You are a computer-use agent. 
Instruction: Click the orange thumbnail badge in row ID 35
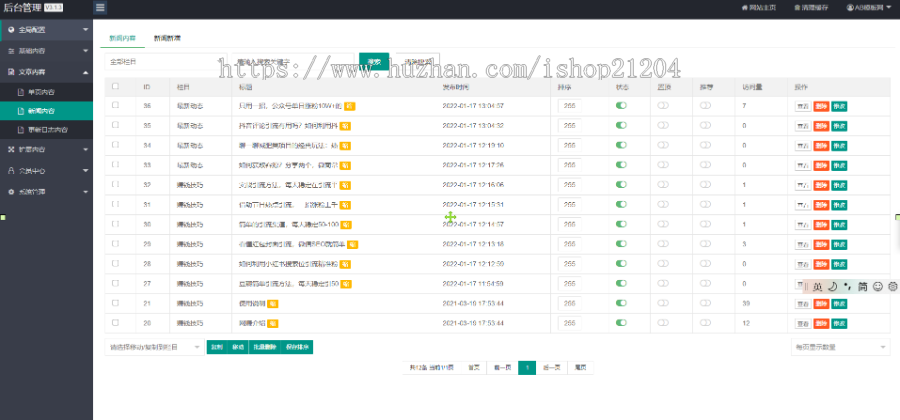pos(345,126)
